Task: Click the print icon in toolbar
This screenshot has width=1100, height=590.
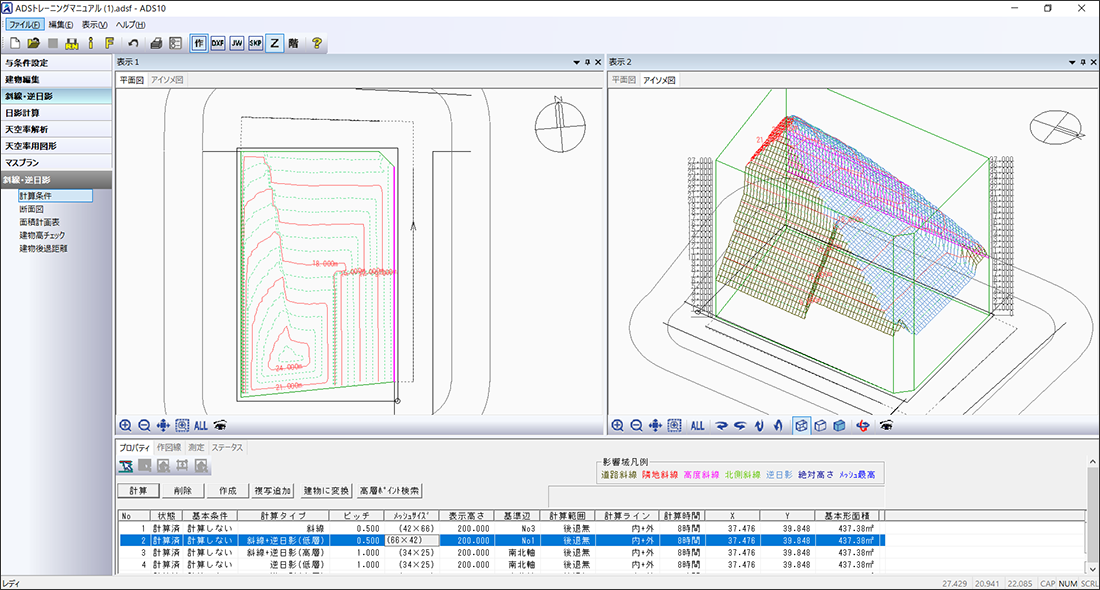Action: tap(156, 43)
